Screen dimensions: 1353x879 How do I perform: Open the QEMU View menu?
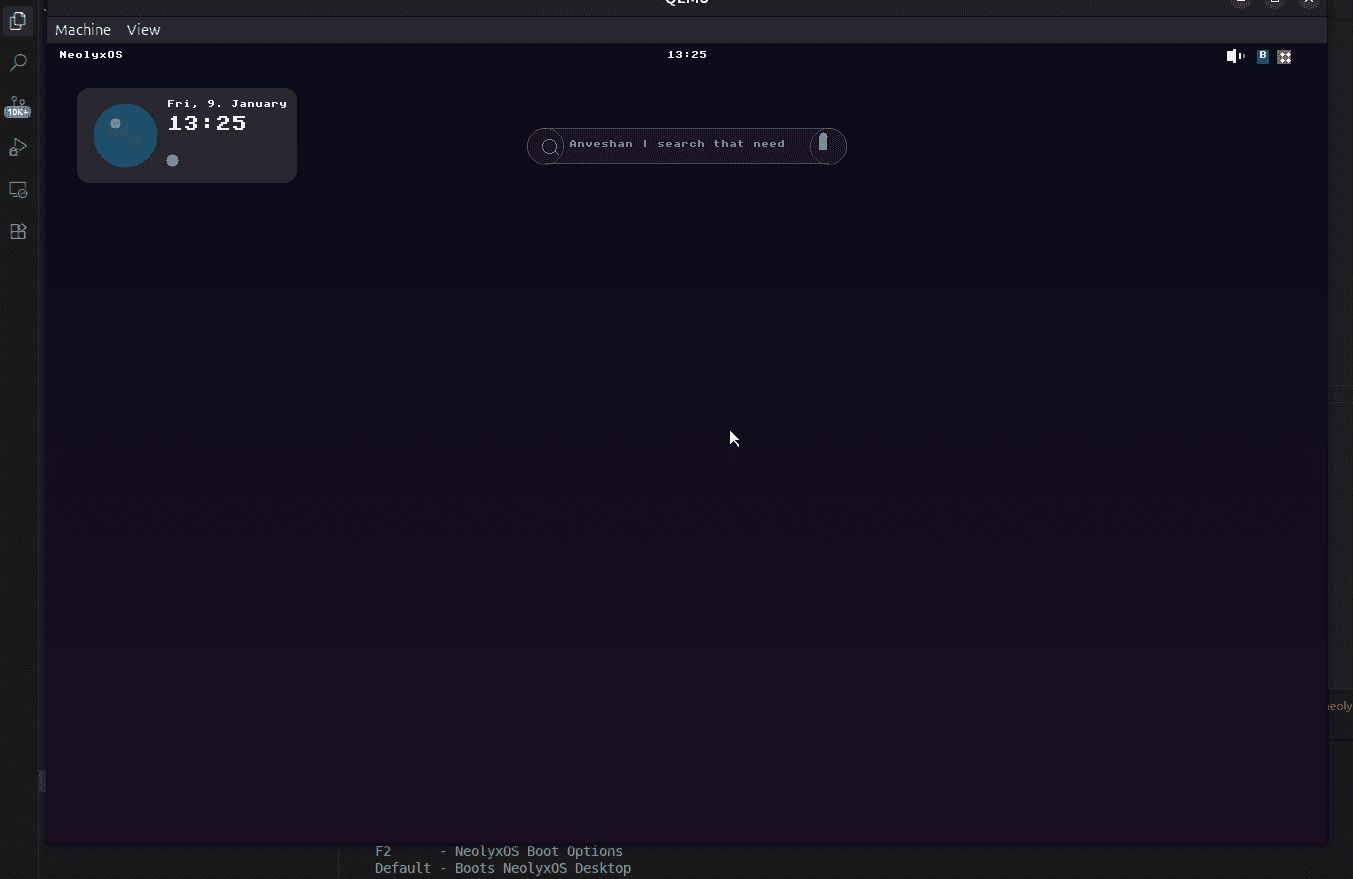tap(143, 30)
